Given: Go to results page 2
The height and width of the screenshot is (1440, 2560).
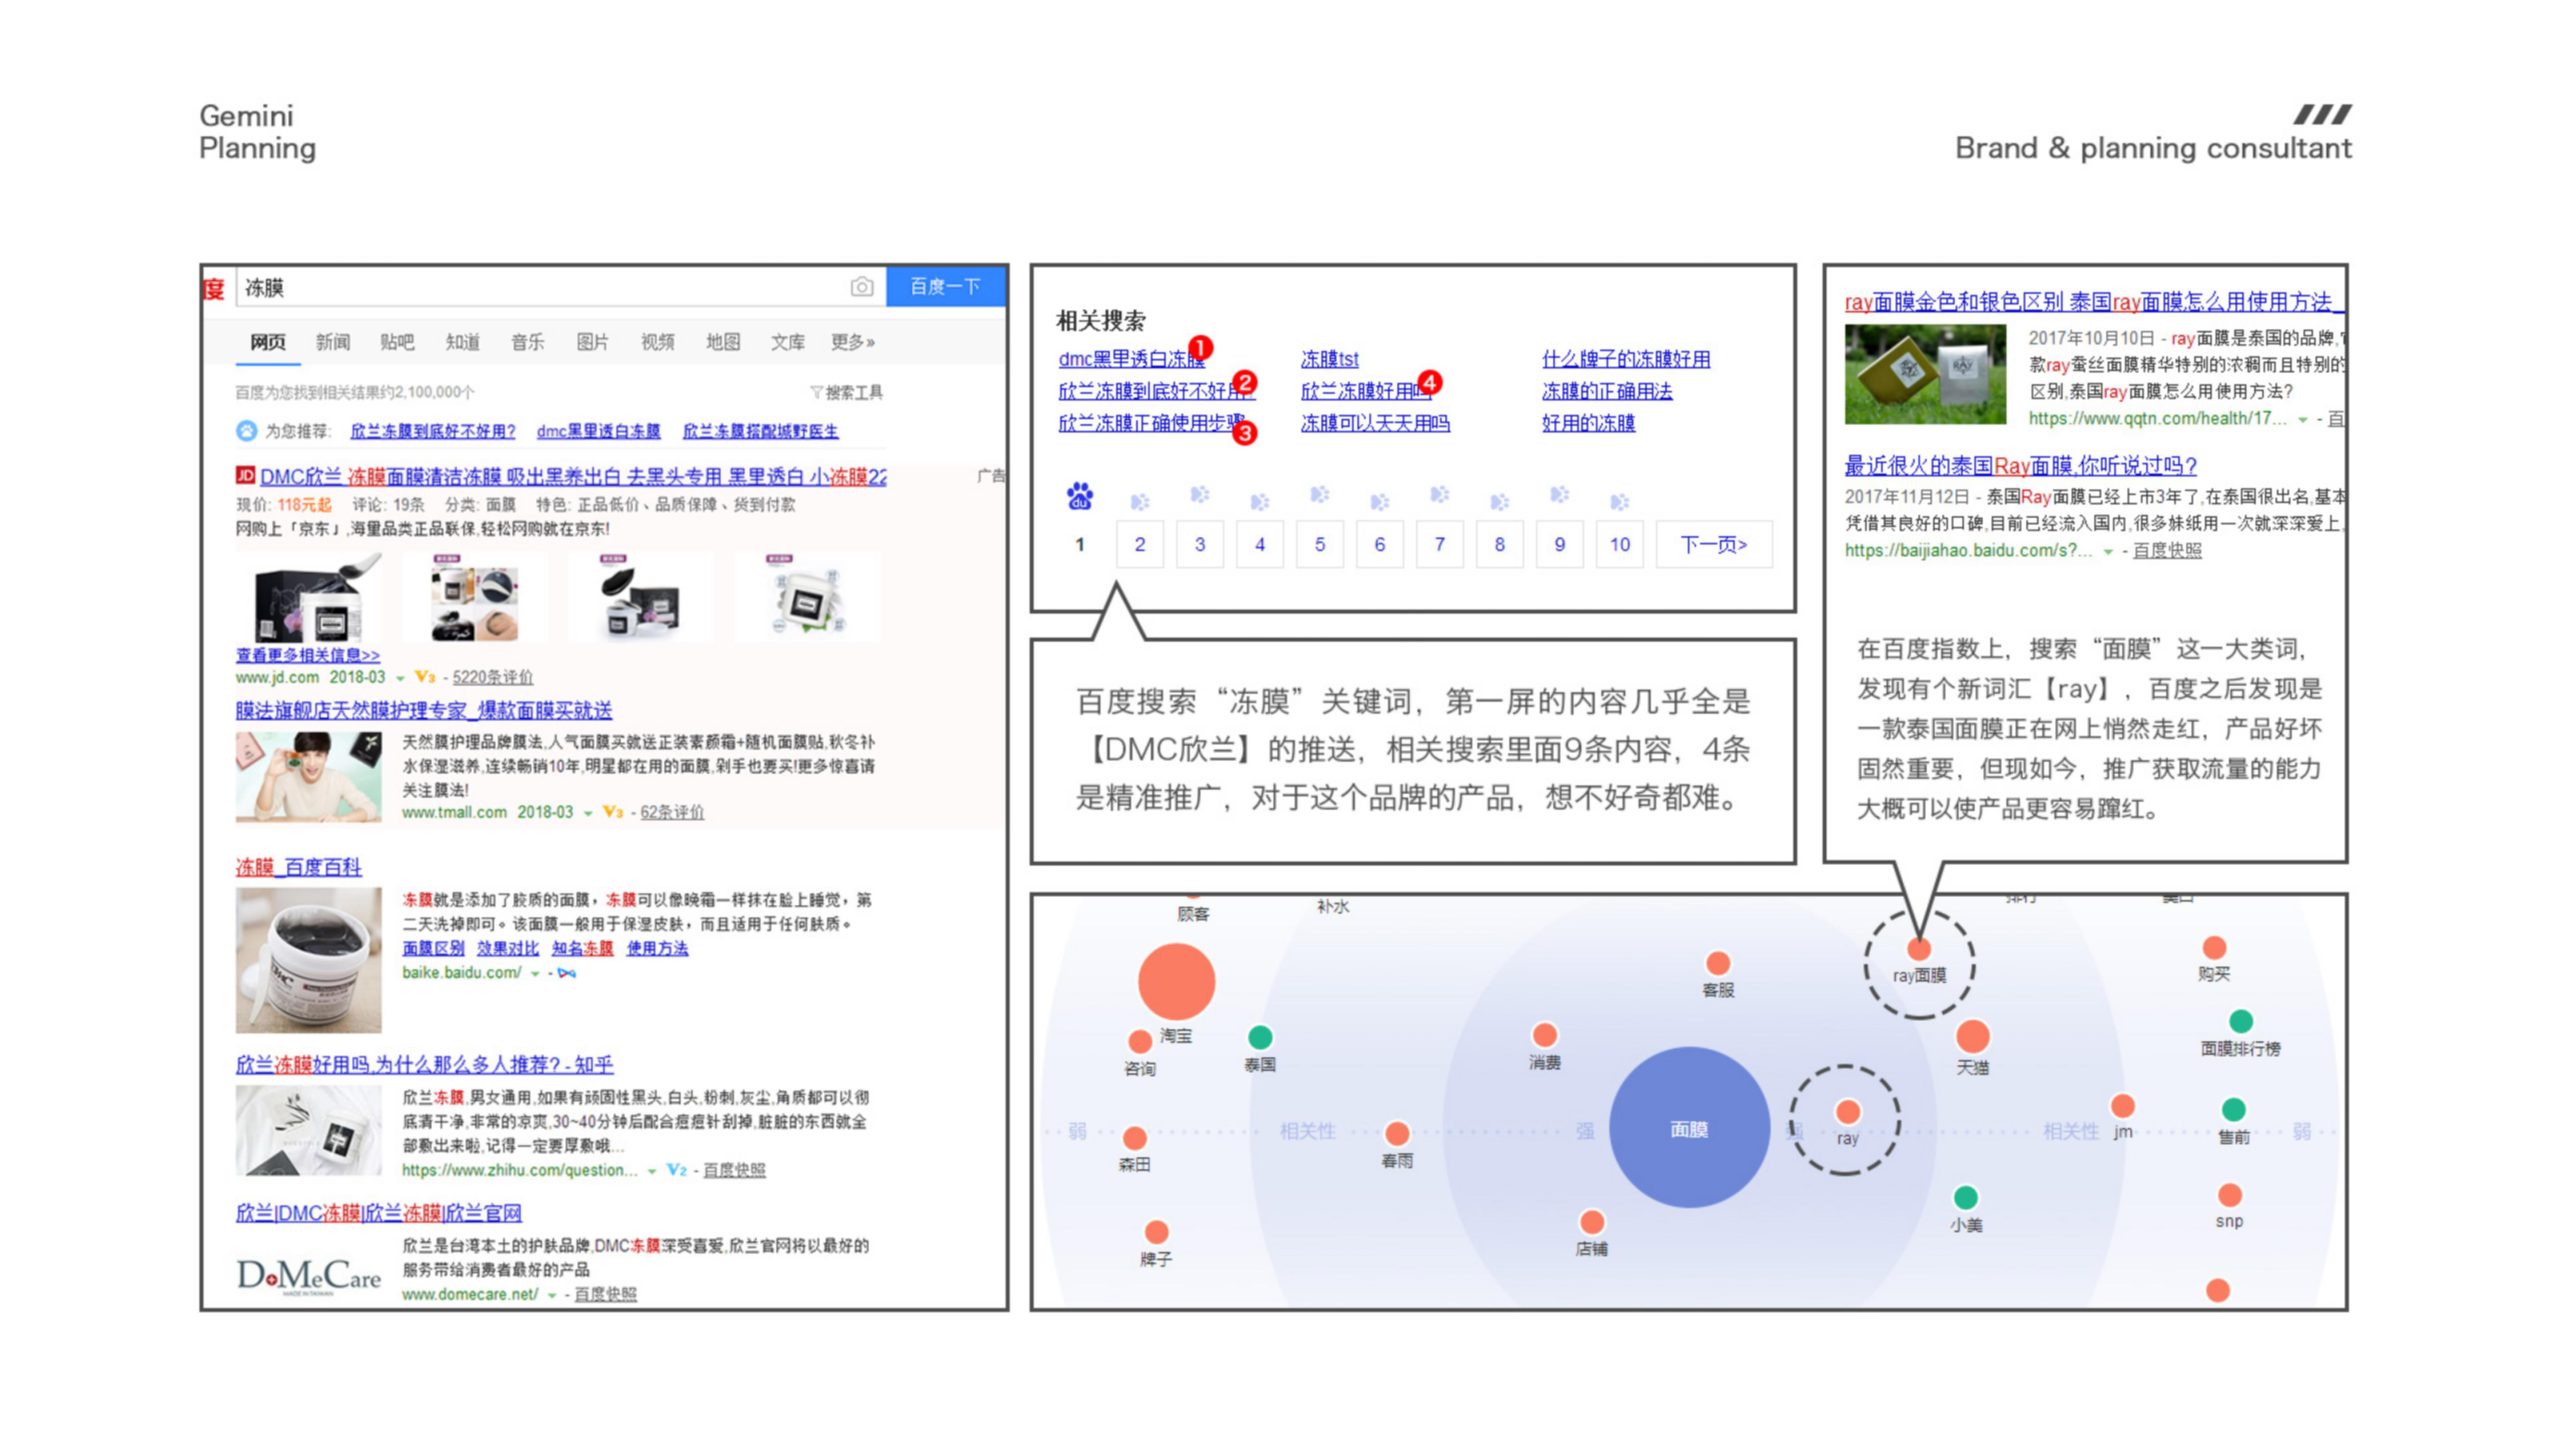Looking at the screenshot, I should click(1139, 544).
